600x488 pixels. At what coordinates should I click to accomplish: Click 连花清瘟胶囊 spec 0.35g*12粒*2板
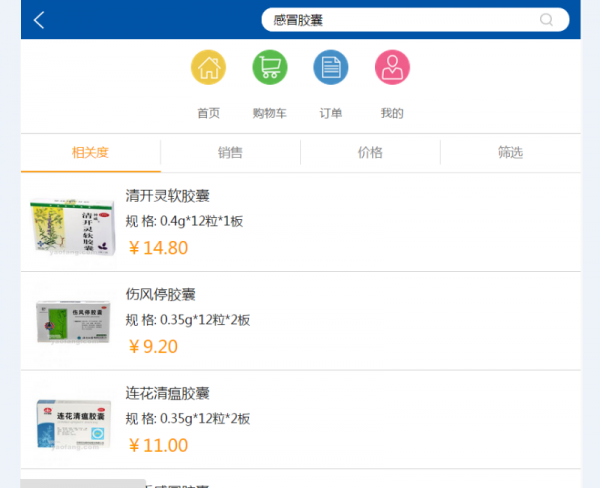205,419
